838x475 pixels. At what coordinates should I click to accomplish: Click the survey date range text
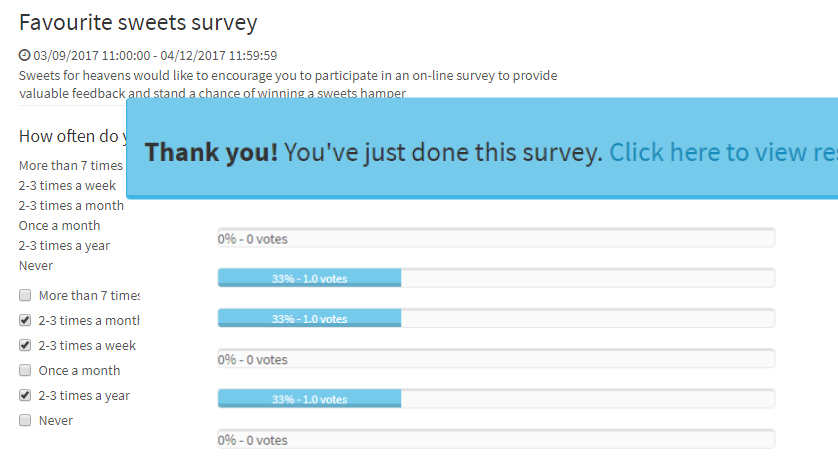point(155,56)
